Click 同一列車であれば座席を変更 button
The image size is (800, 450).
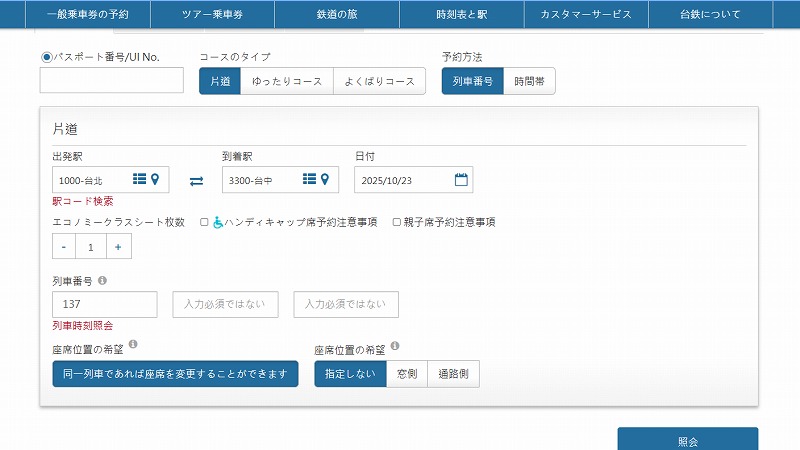pos(176,374)
